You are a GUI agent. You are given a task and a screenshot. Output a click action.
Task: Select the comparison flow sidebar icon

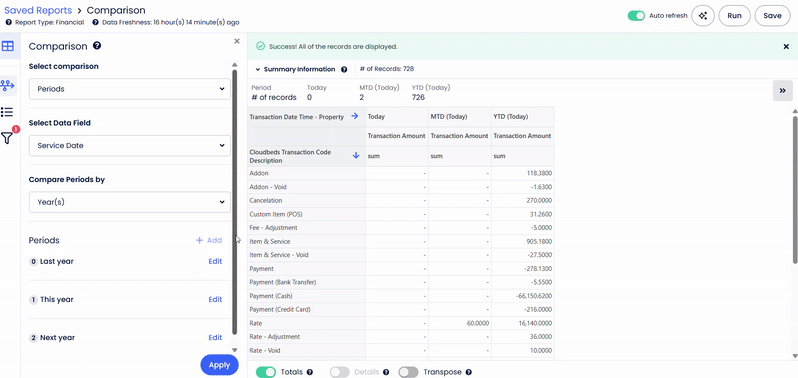click(8, 85)
